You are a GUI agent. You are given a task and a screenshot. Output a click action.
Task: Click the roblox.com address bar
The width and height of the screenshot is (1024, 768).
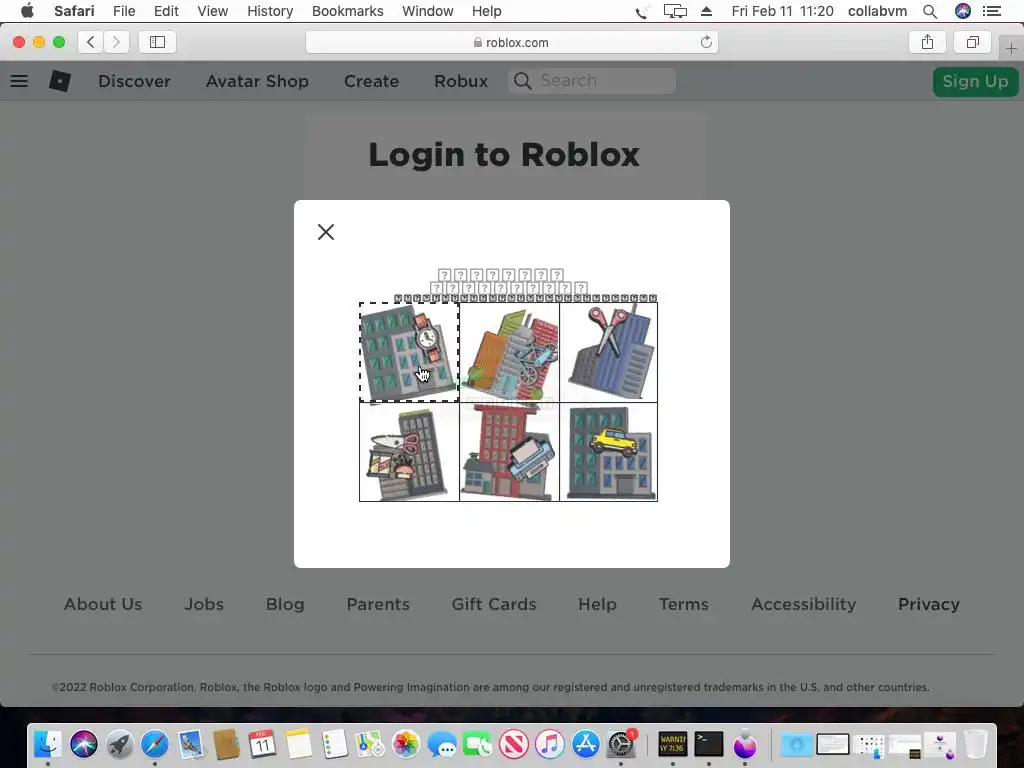click(512, 42)
